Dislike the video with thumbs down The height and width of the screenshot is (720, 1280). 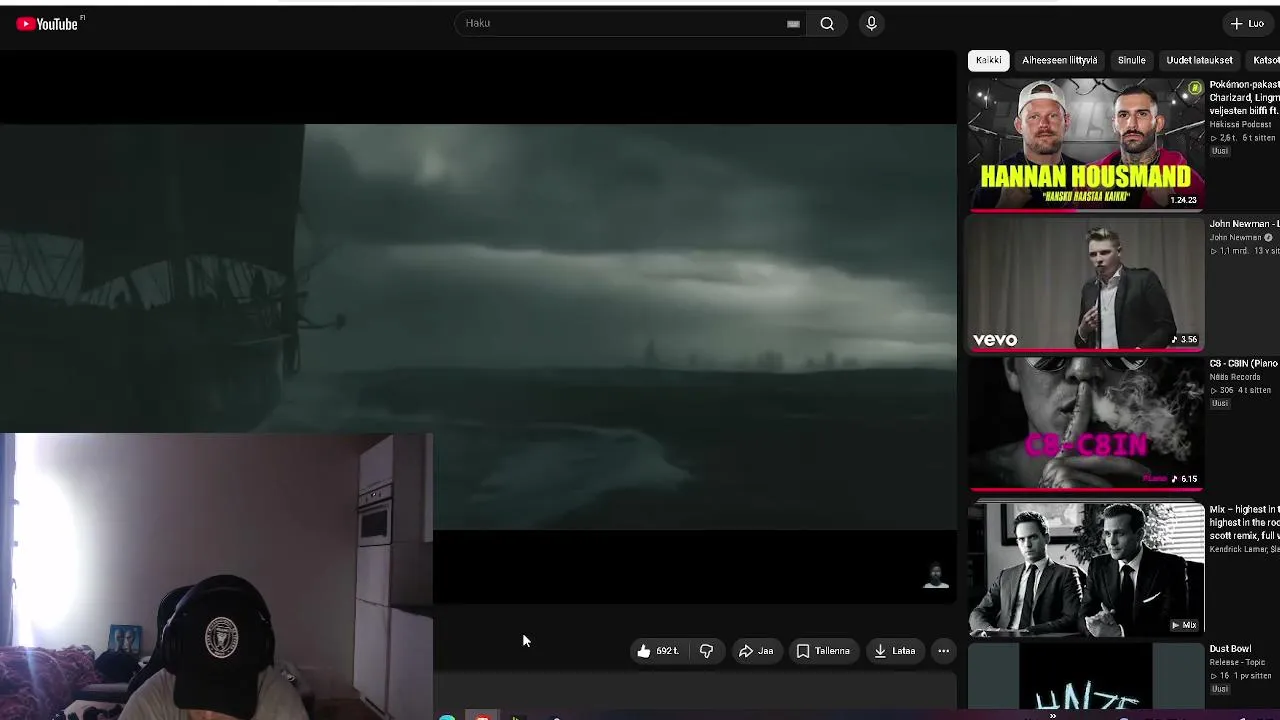(706, 651)
